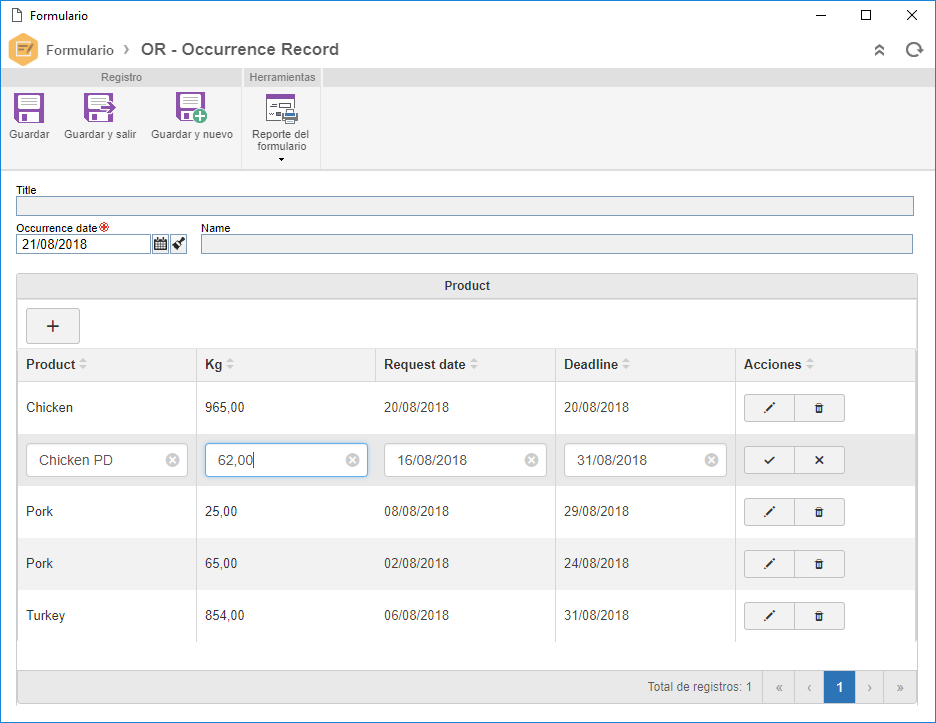Click Formulario breadcrumb link
936x723 pixels.
click(79, 50)
